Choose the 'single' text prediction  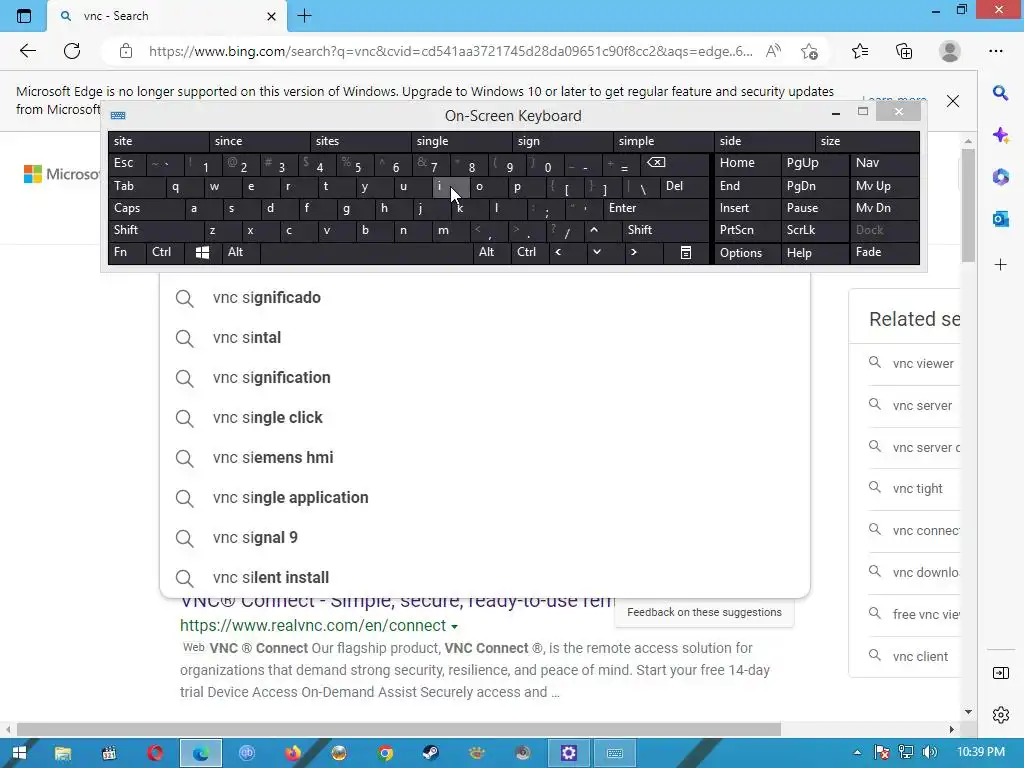coord(462,141)
